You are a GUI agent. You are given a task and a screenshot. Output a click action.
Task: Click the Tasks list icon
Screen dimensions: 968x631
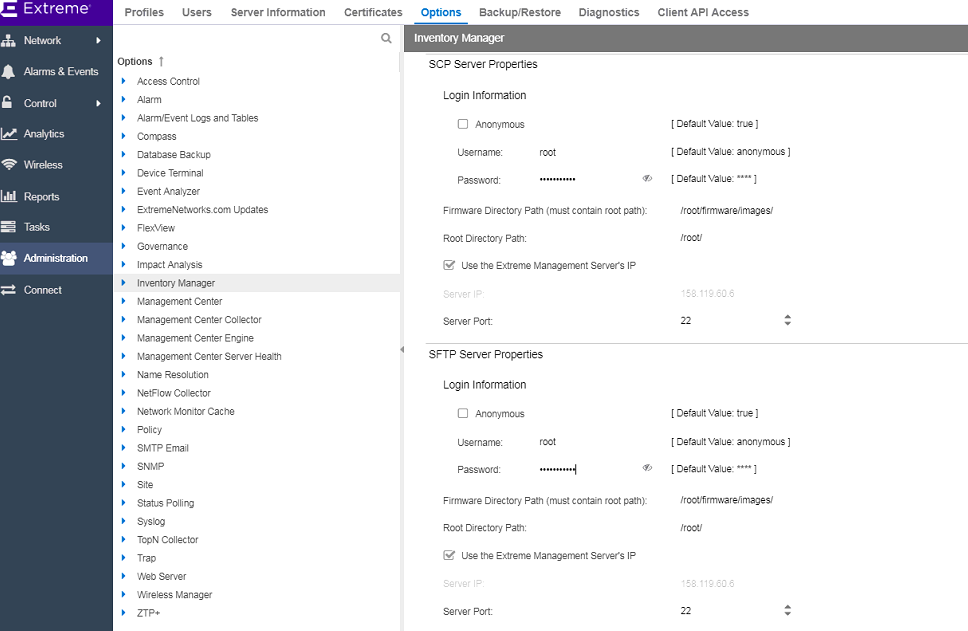[x=9, y=227]
